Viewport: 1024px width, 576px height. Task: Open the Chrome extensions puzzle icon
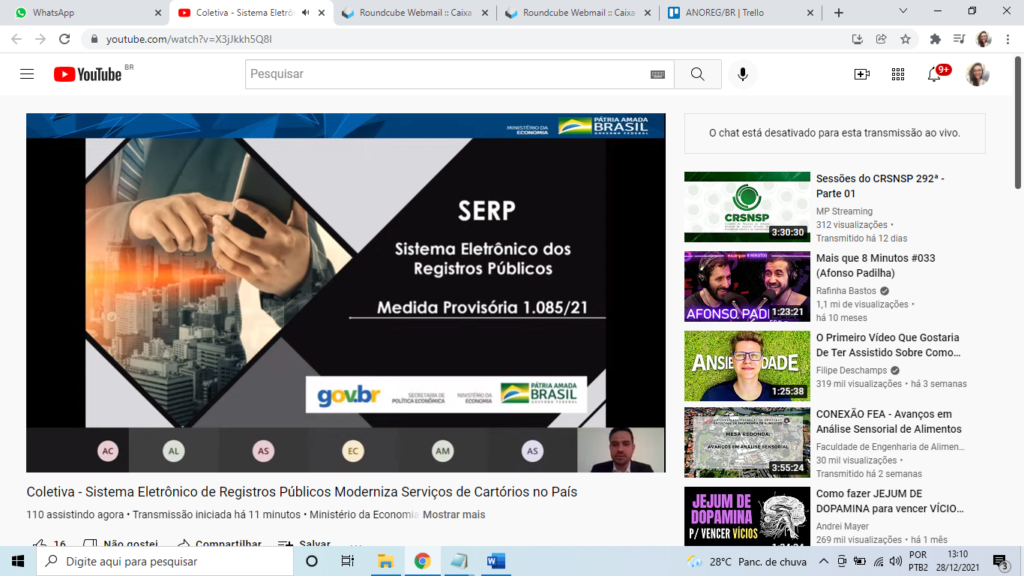[x=935, y=39]
